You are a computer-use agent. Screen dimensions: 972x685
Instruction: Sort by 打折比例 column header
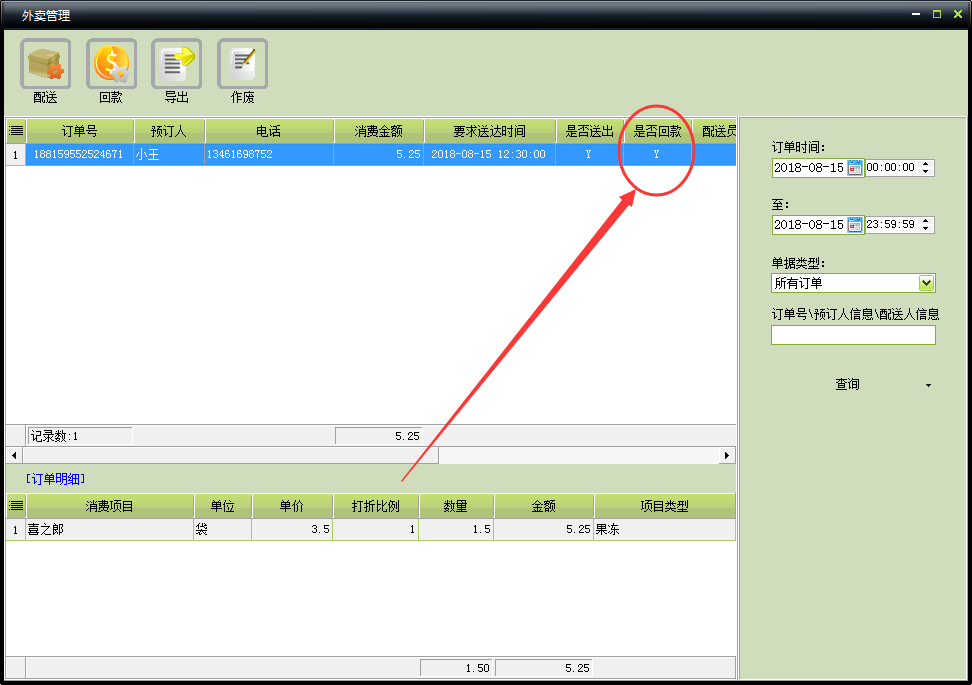coord(376,506)
